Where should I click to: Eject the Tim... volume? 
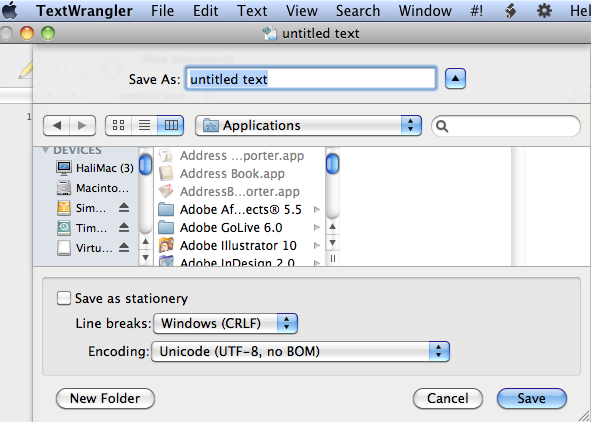click(124, 228)
